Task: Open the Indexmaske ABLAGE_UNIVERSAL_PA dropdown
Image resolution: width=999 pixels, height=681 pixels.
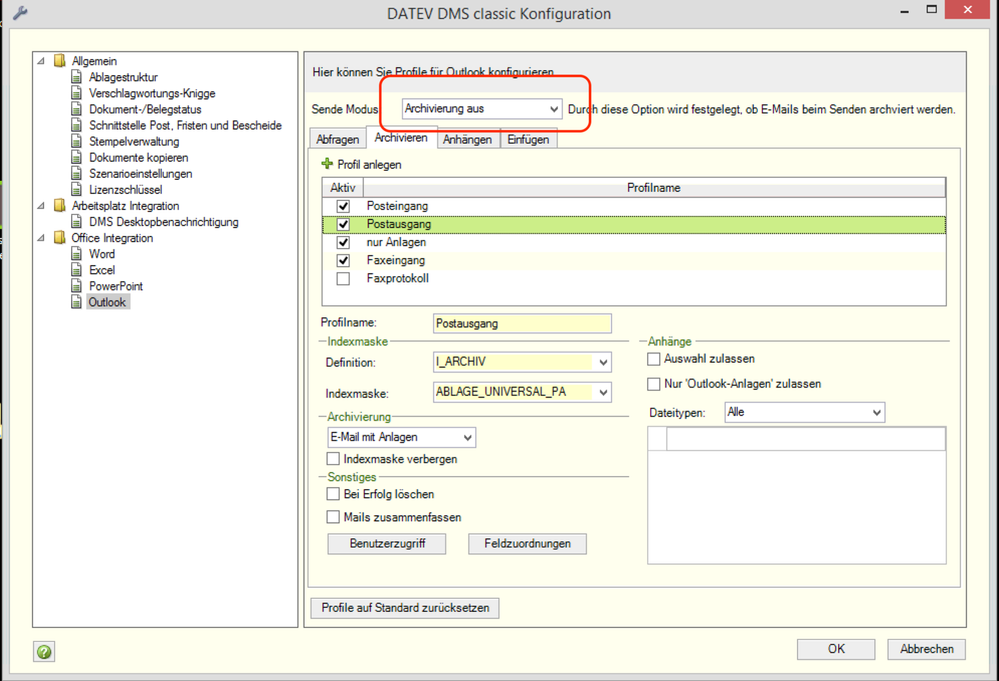Action: point(522,392)
